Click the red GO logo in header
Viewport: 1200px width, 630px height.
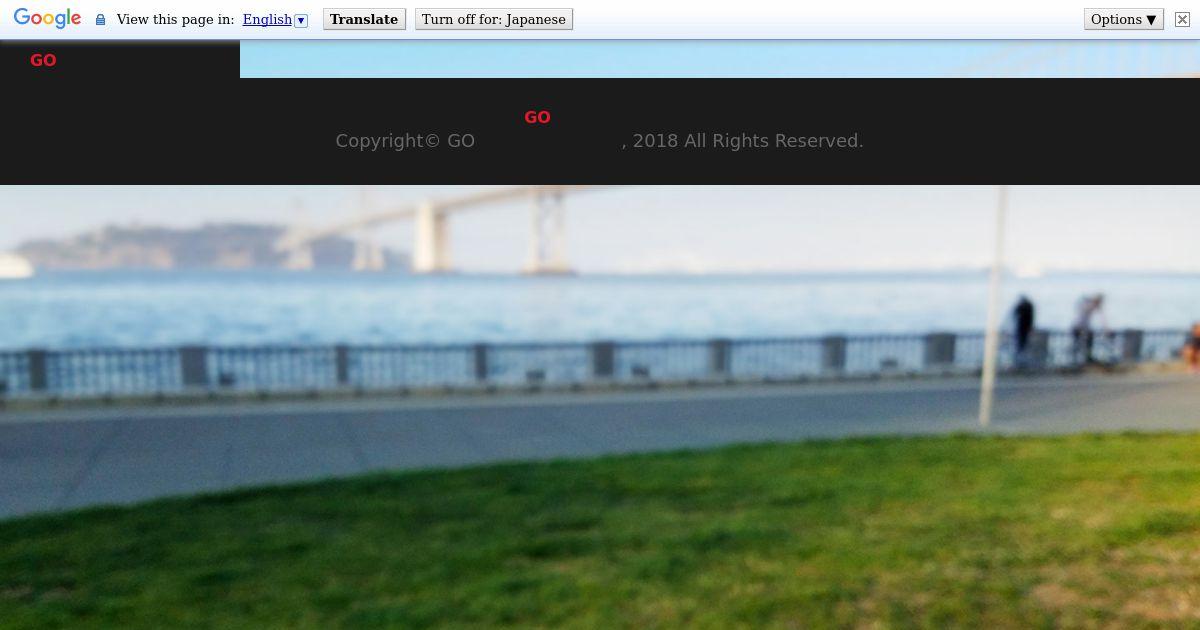pyautogui.click(x=43, y=60)
